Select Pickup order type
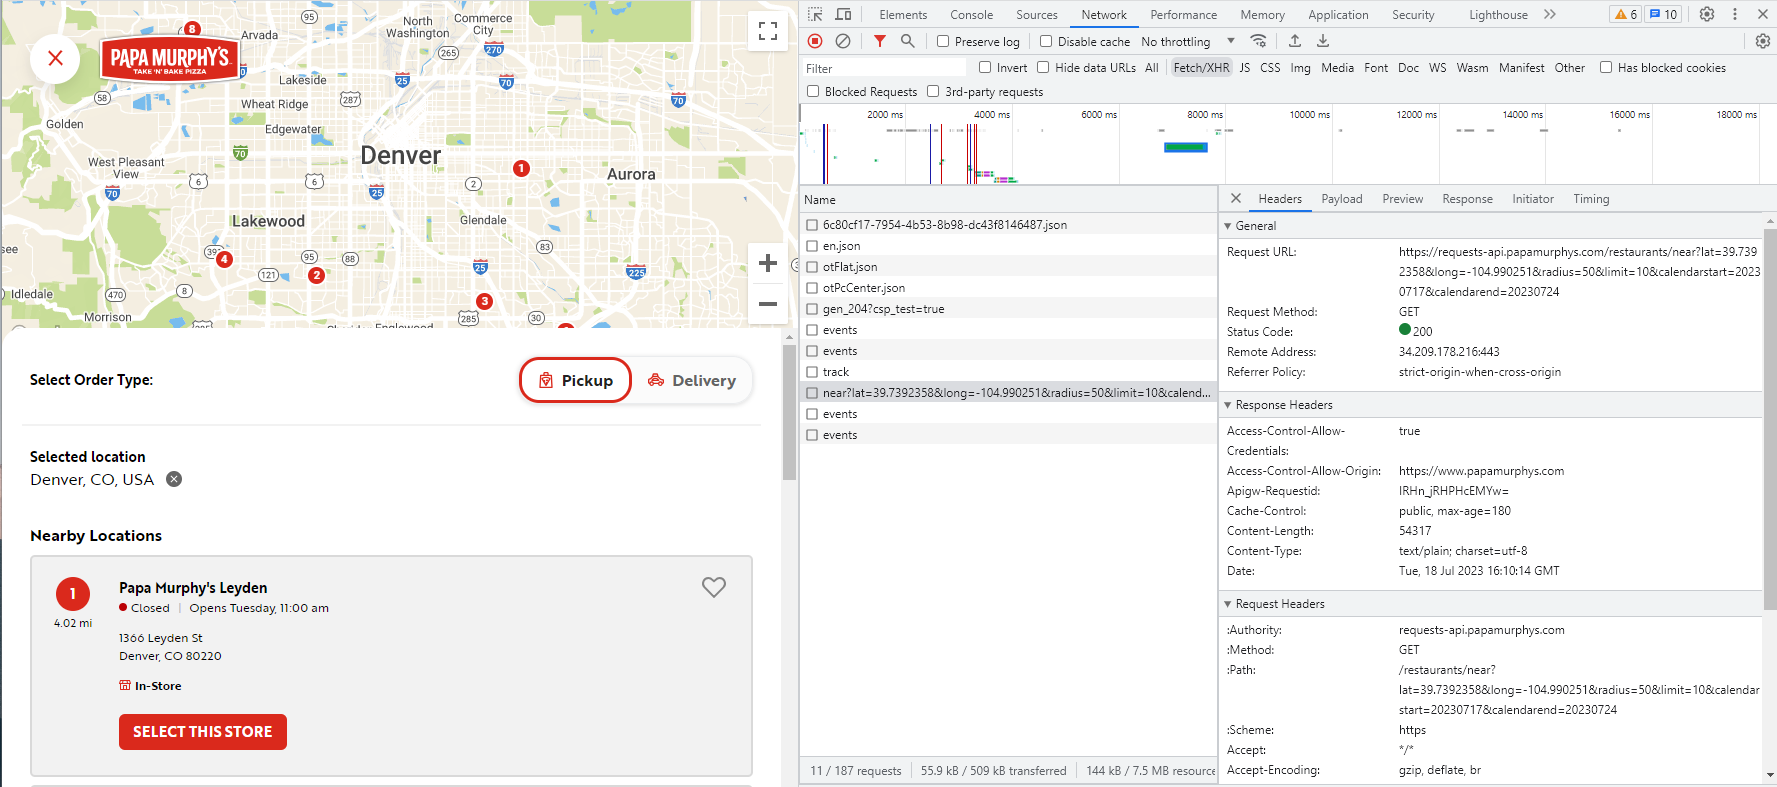The width and height of the screenshot is (1777, 787). (x=575, y=380)
